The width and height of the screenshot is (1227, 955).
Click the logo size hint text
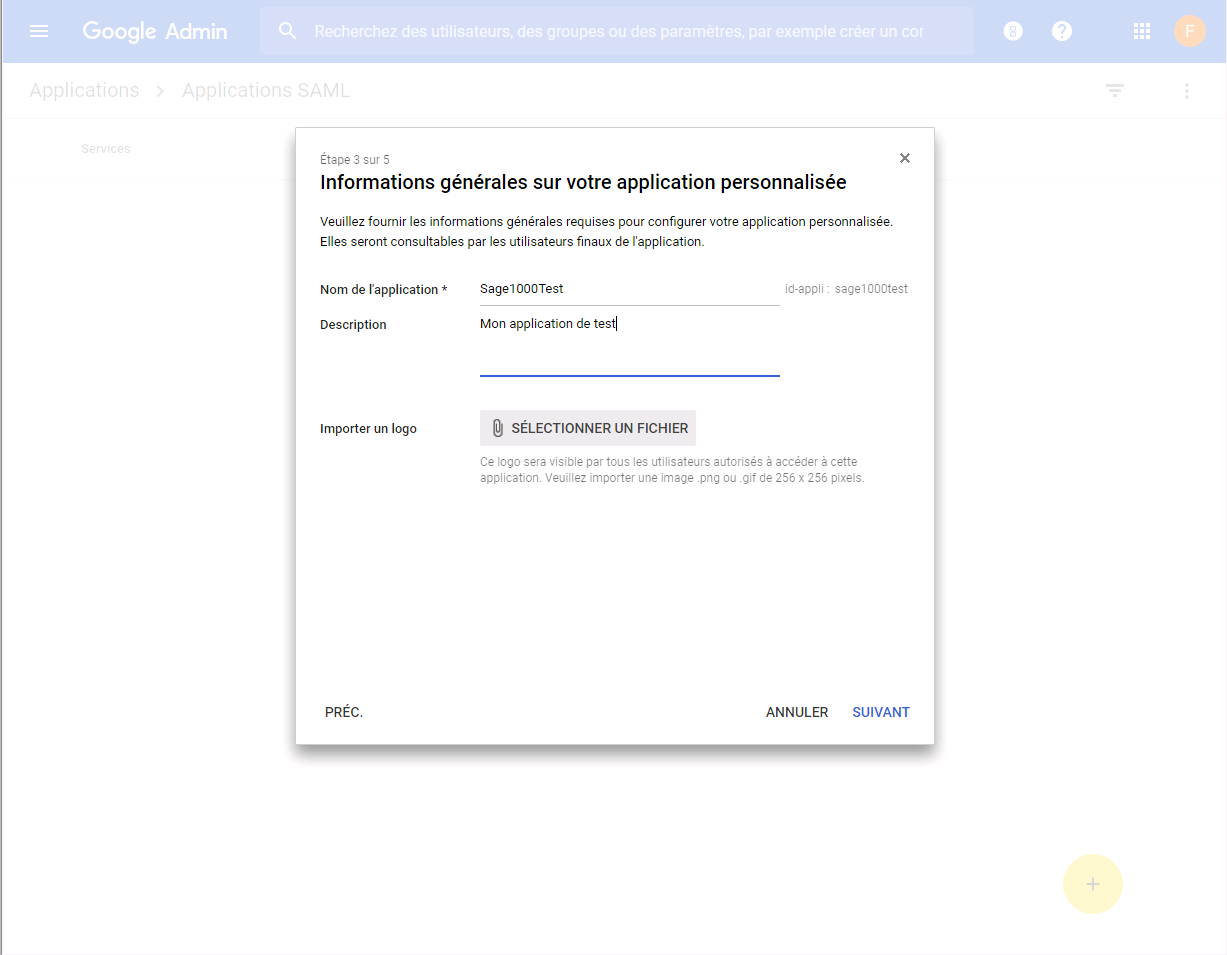[x=672, y=470]
